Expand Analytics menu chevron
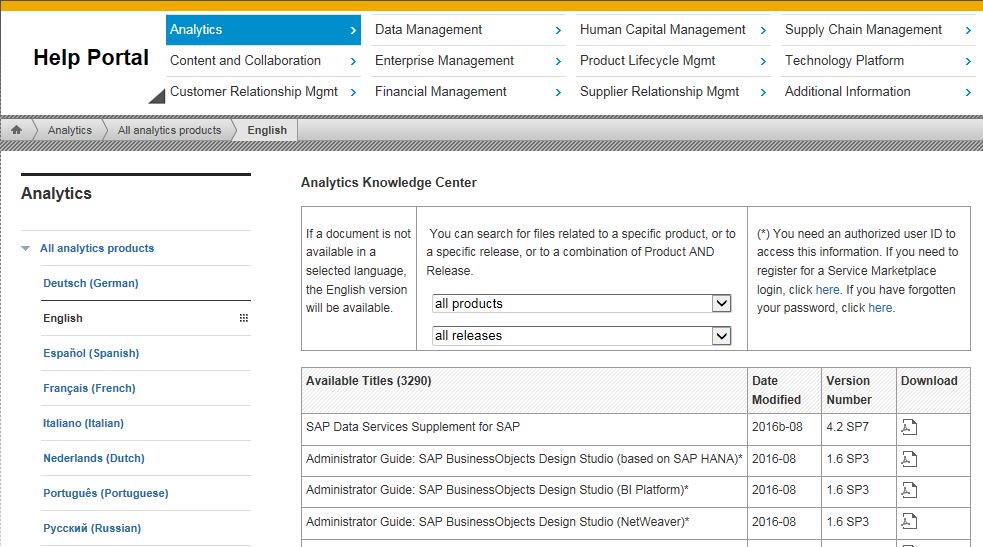This screenshot has height=547, width=983. click(353, 30)
